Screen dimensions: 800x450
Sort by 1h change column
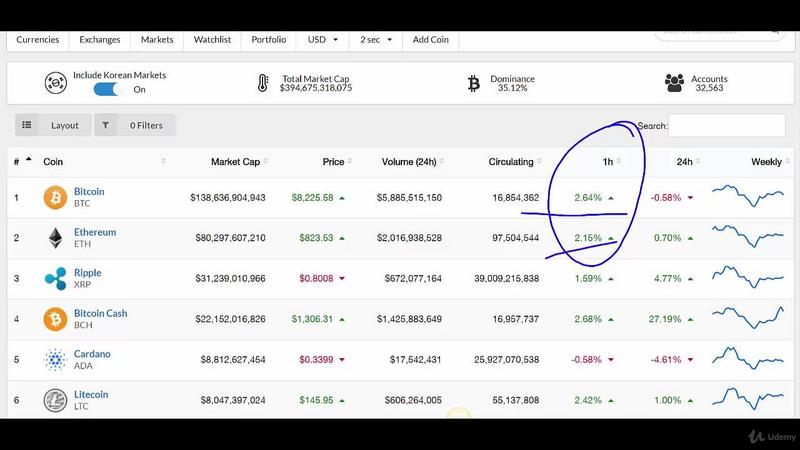click(612, 161)
